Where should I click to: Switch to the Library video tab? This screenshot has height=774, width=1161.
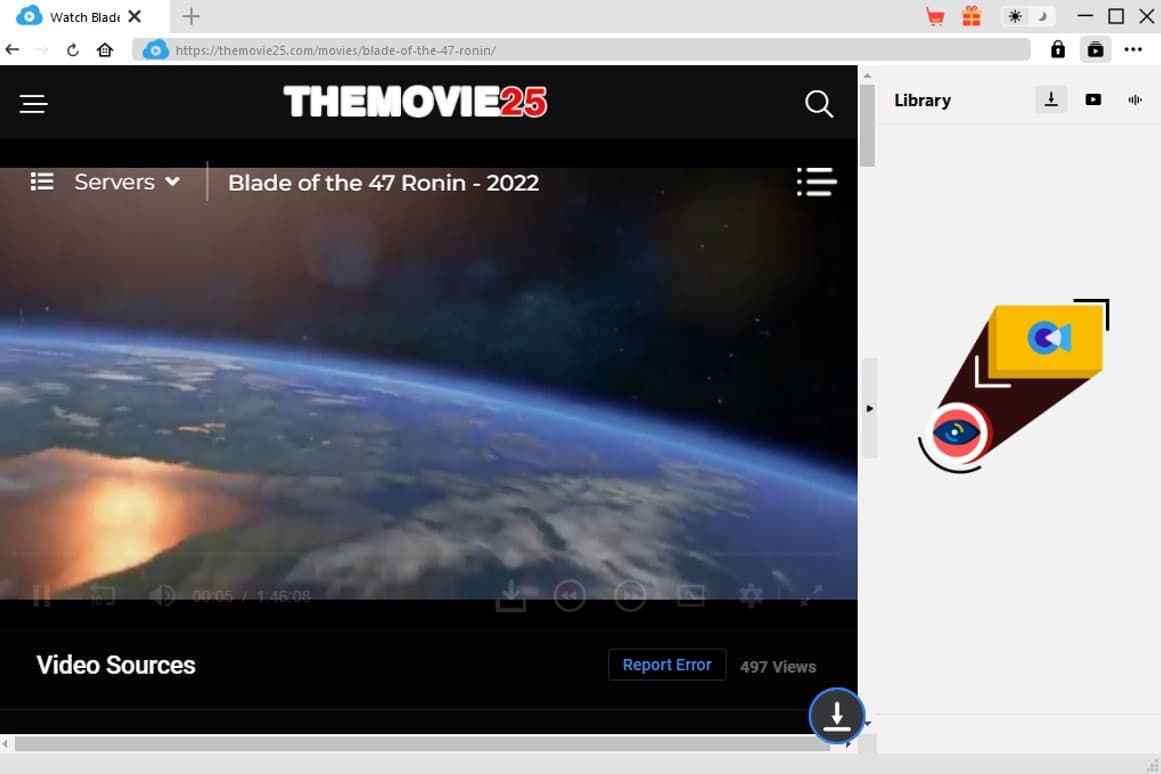tap(1093, 99)
